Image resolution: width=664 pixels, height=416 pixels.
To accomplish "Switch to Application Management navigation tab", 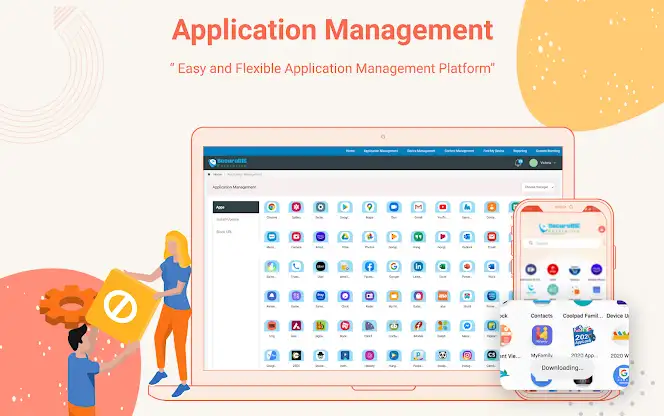I will click(x=381, y=151).
